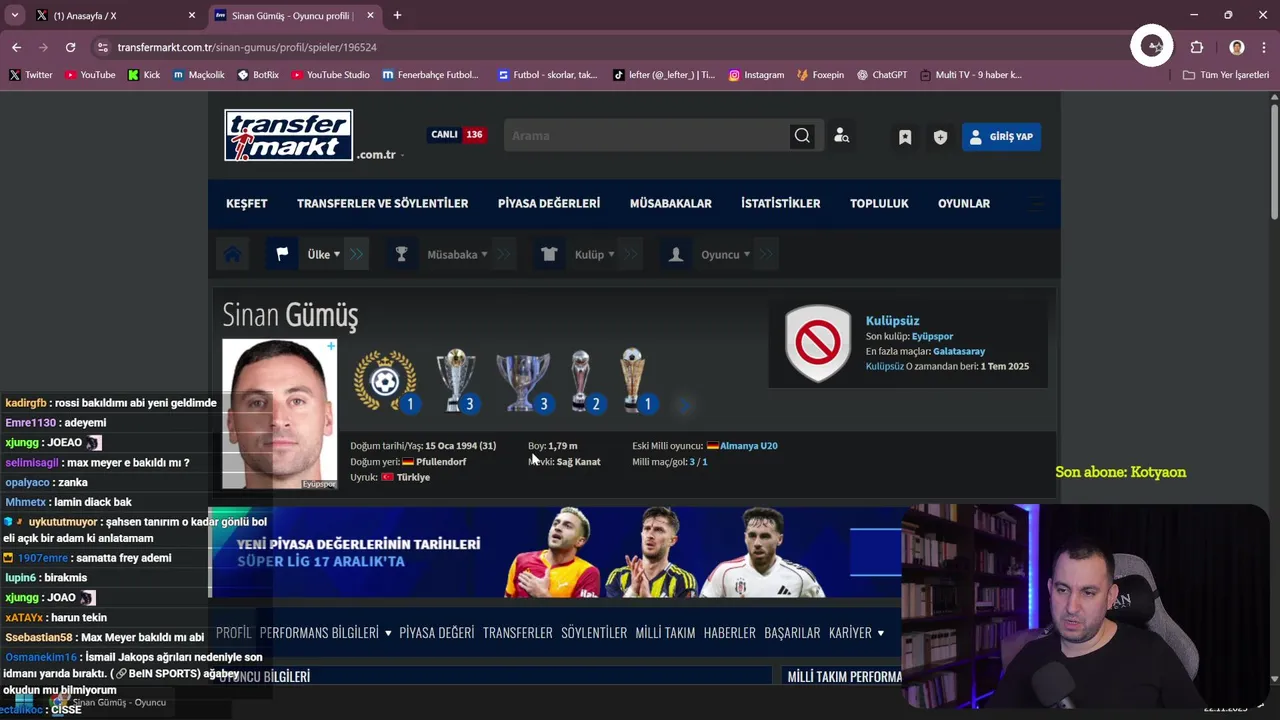Click the browser reload button
The height and width of the screenshot is (720, 1280).
[x=70, y=47]
